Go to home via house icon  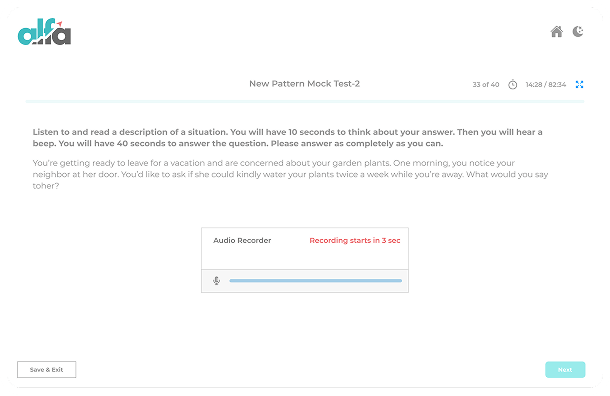(x=556, y=32)
